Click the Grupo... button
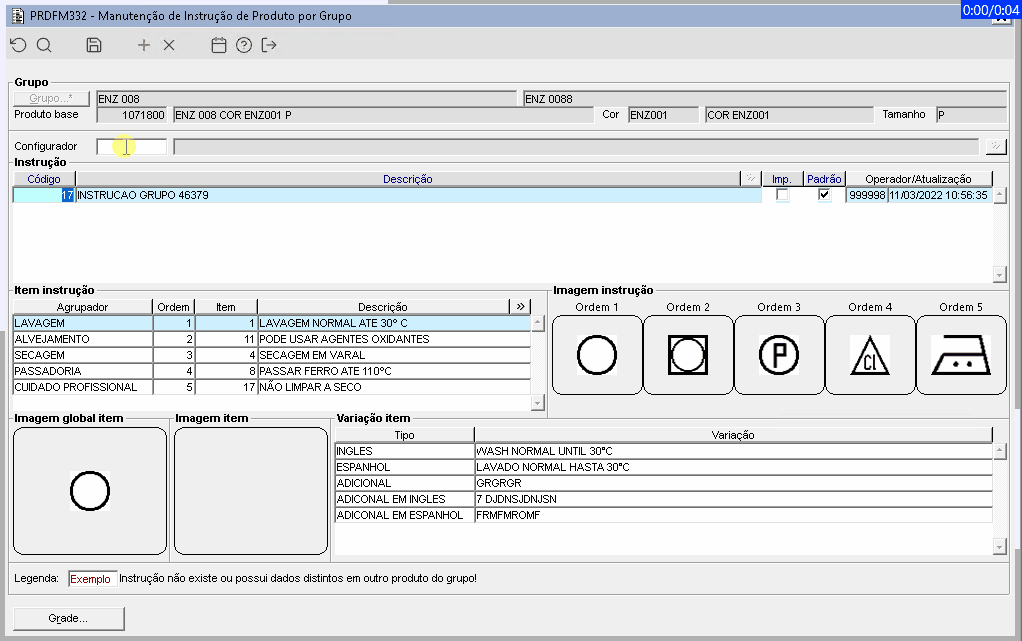 51,98
